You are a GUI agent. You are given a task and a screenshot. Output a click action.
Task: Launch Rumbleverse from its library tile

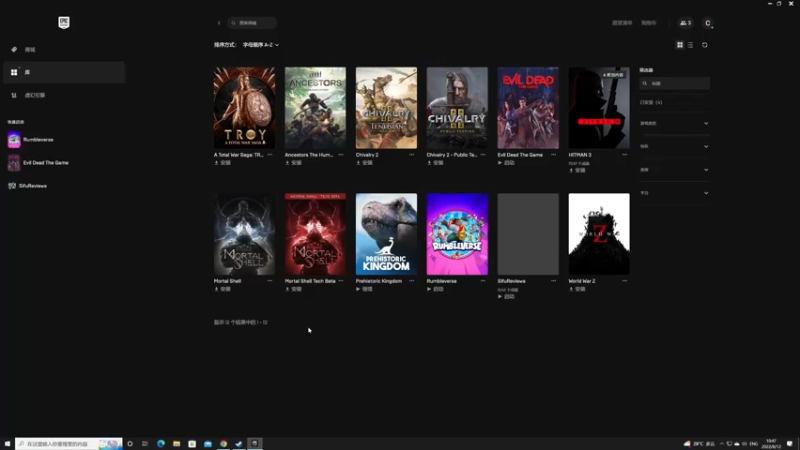coord(435,289)
